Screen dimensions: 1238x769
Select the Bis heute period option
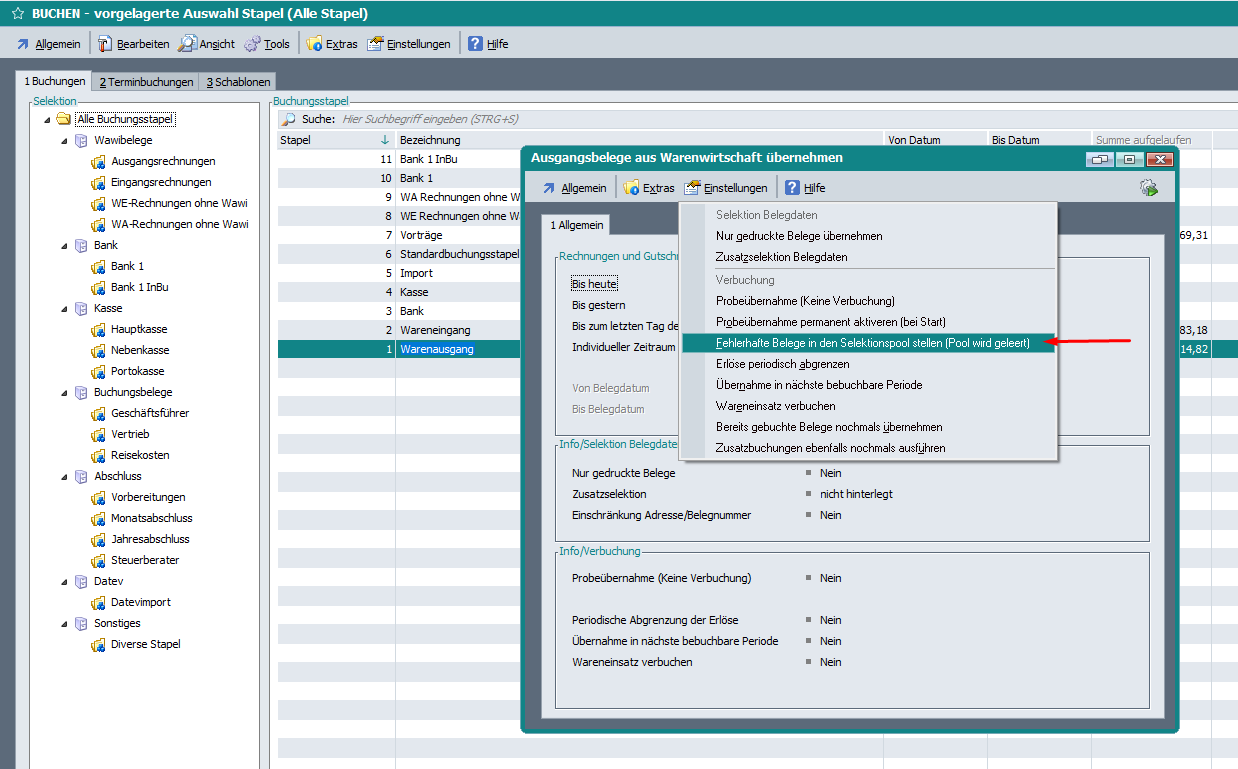click(594, 284)
